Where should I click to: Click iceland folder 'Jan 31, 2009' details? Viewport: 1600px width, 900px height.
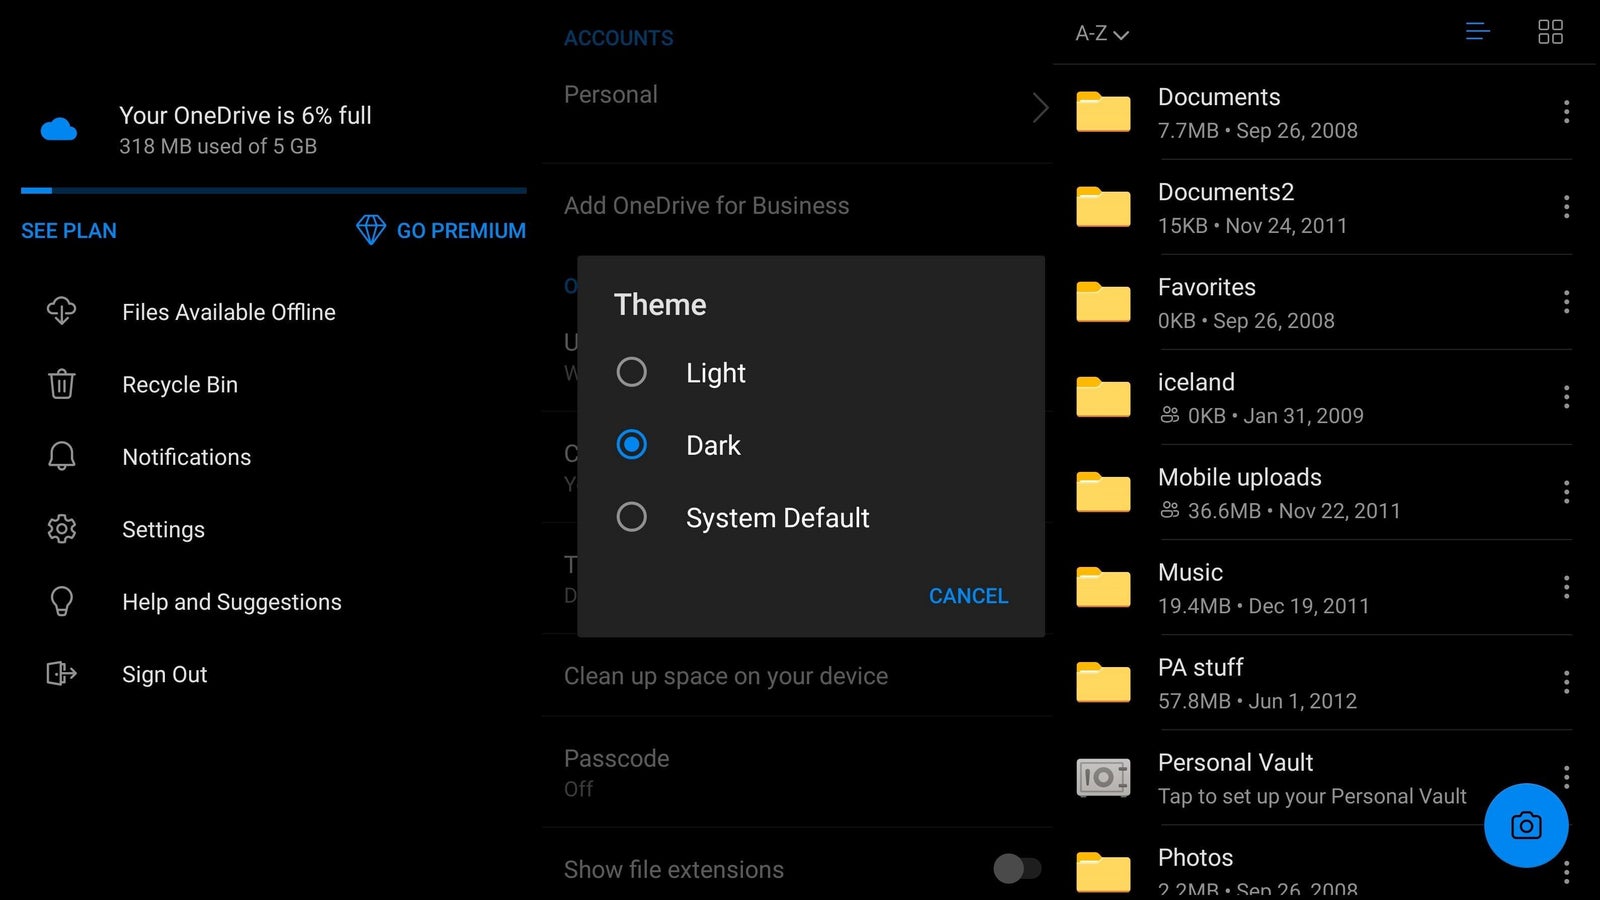1303,416
